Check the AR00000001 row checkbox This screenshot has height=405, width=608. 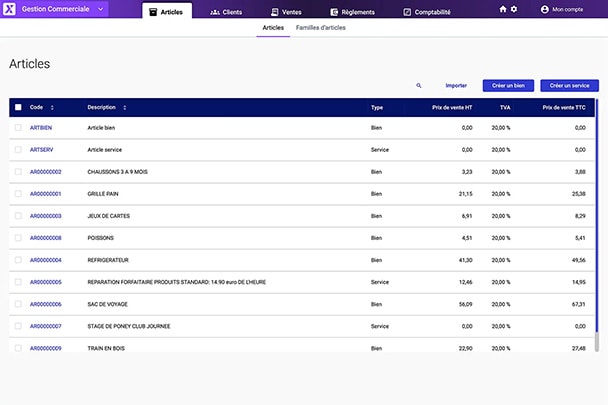tap(18, 194)
